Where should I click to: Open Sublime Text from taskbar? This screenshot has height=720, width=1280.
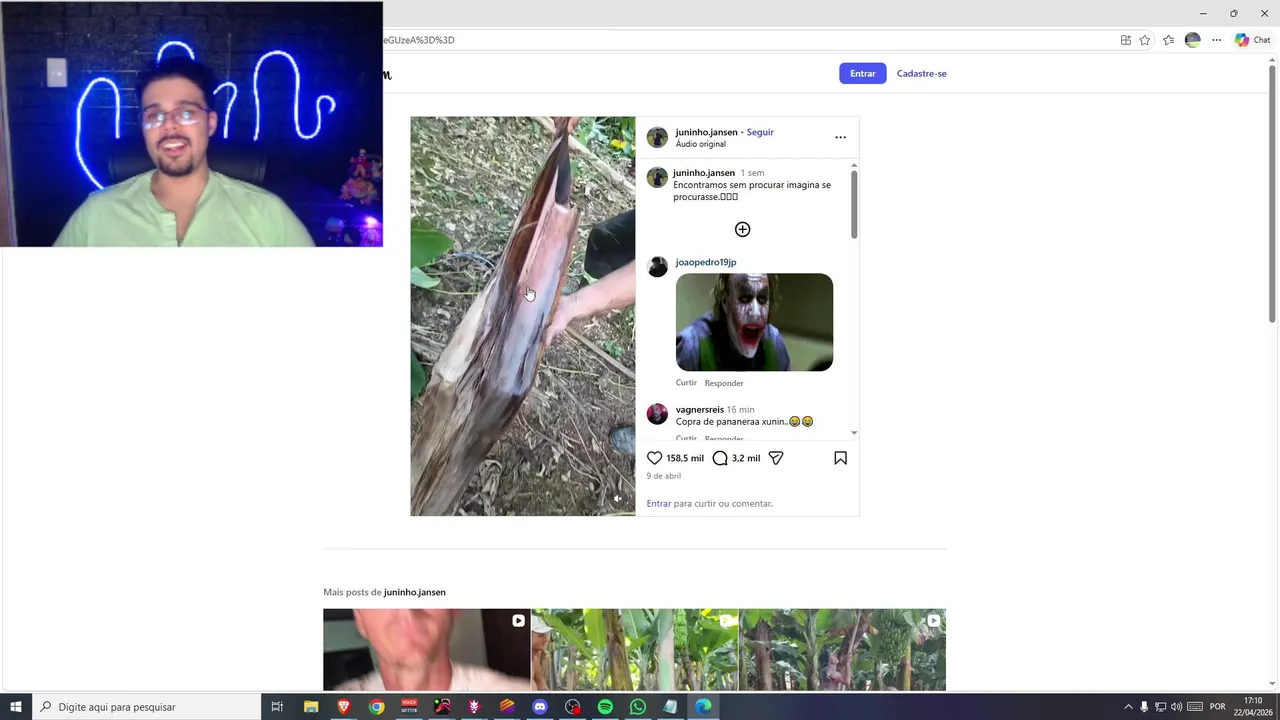point(507,706)
